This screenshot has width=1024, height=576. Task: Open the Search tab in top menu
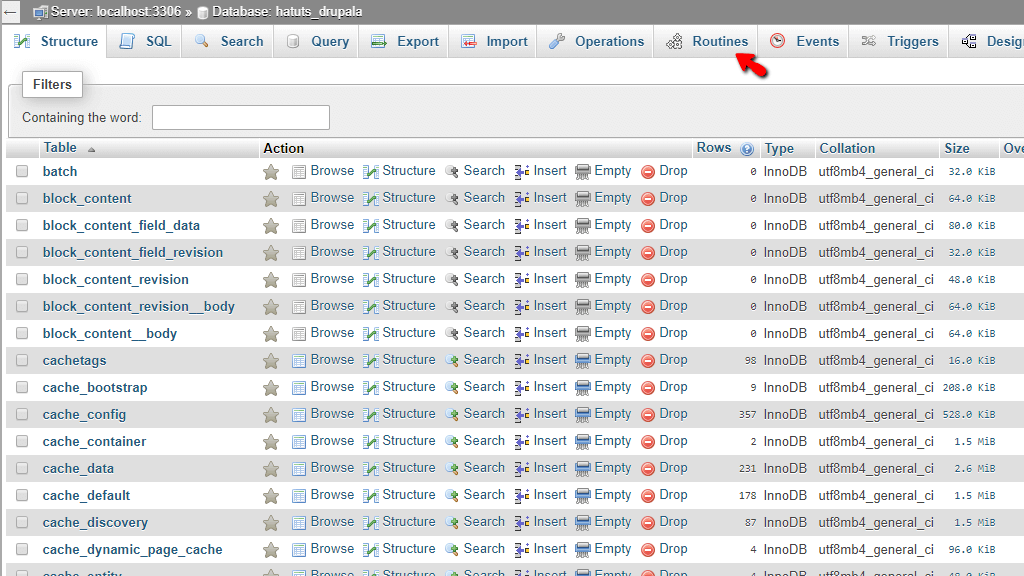tap(229, 41)
